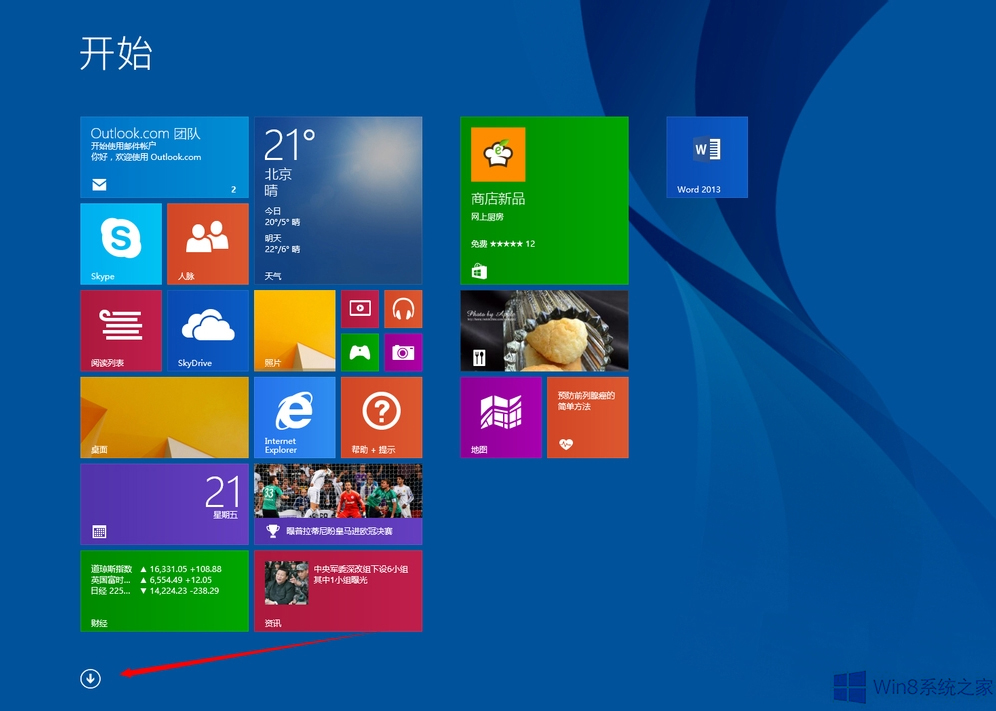Open the Finance (财经) stock tile
This screenshot has height=711, width=996.
click(165, 591)
